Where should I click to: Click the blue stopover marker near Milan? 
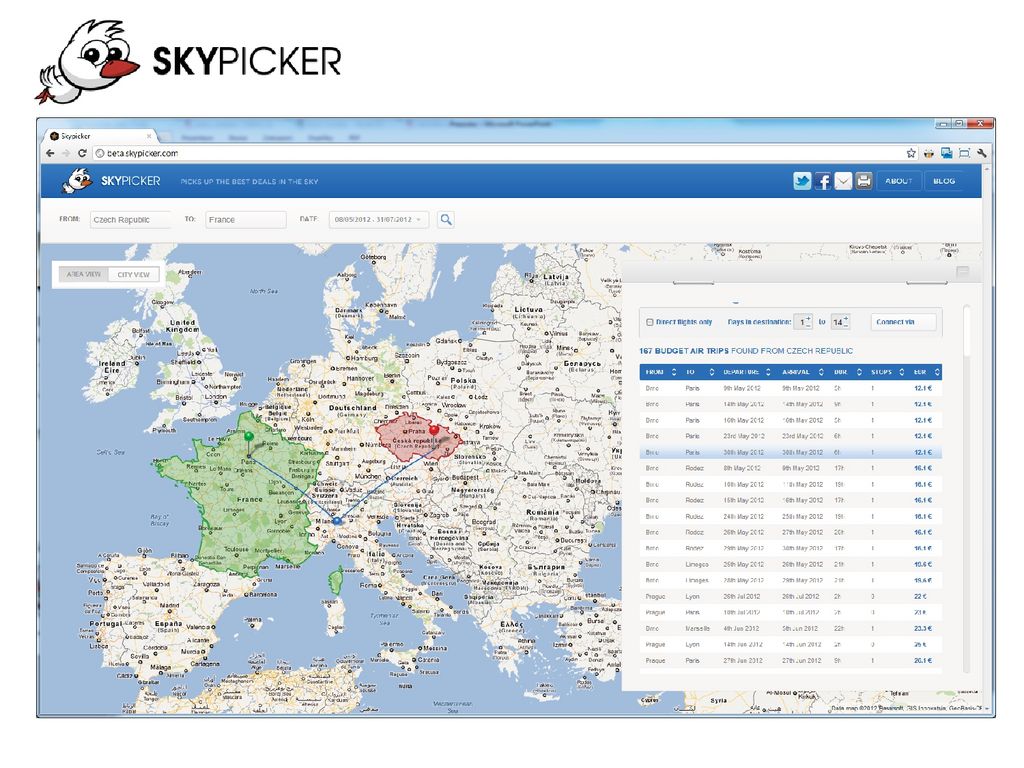click(337, 521)
